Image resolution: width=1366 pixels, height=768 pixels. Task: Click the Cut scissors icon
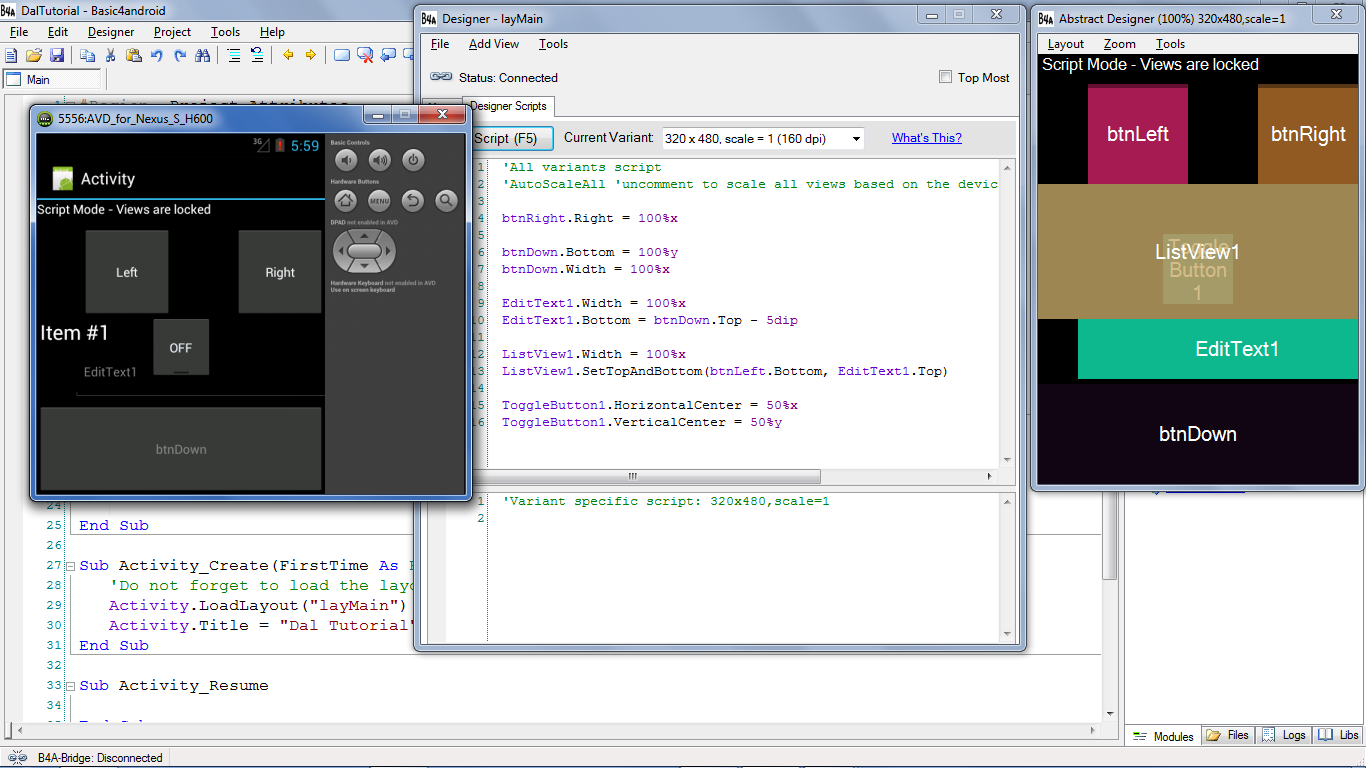click(x=110, y=55)
